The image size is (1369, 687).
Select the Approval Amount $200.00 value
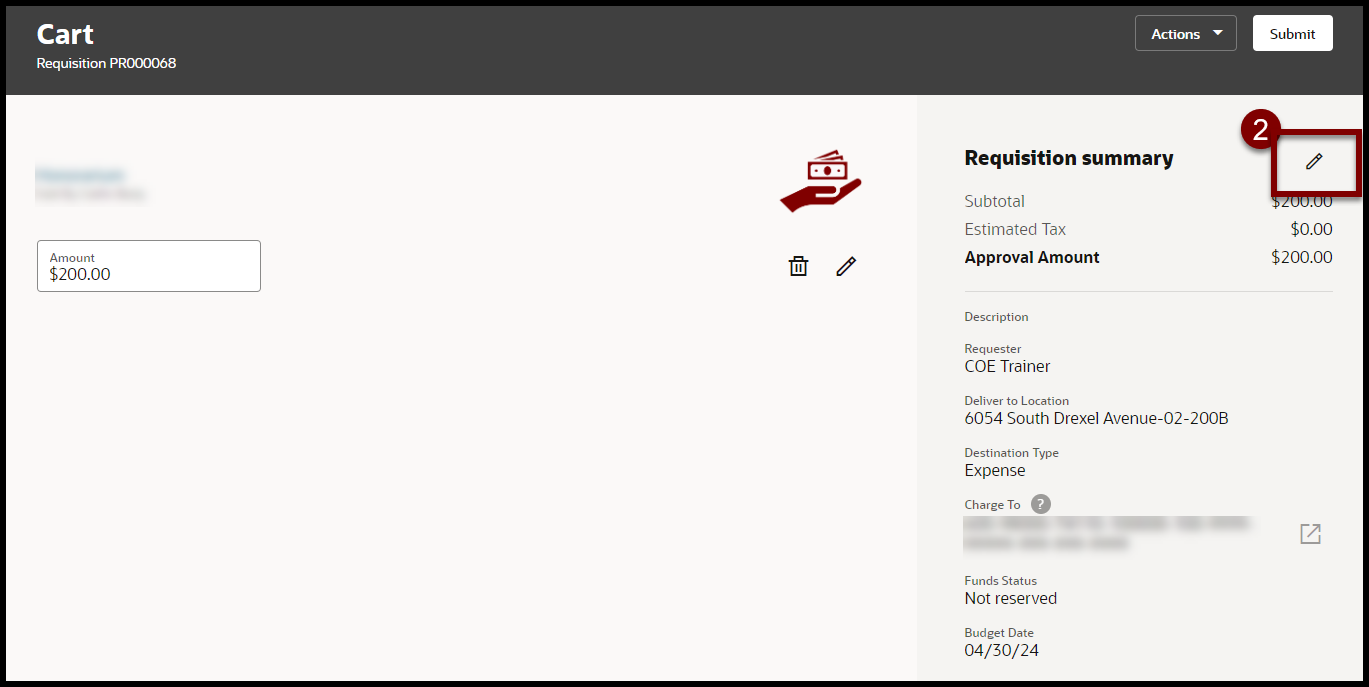(x=1301, y=257)
